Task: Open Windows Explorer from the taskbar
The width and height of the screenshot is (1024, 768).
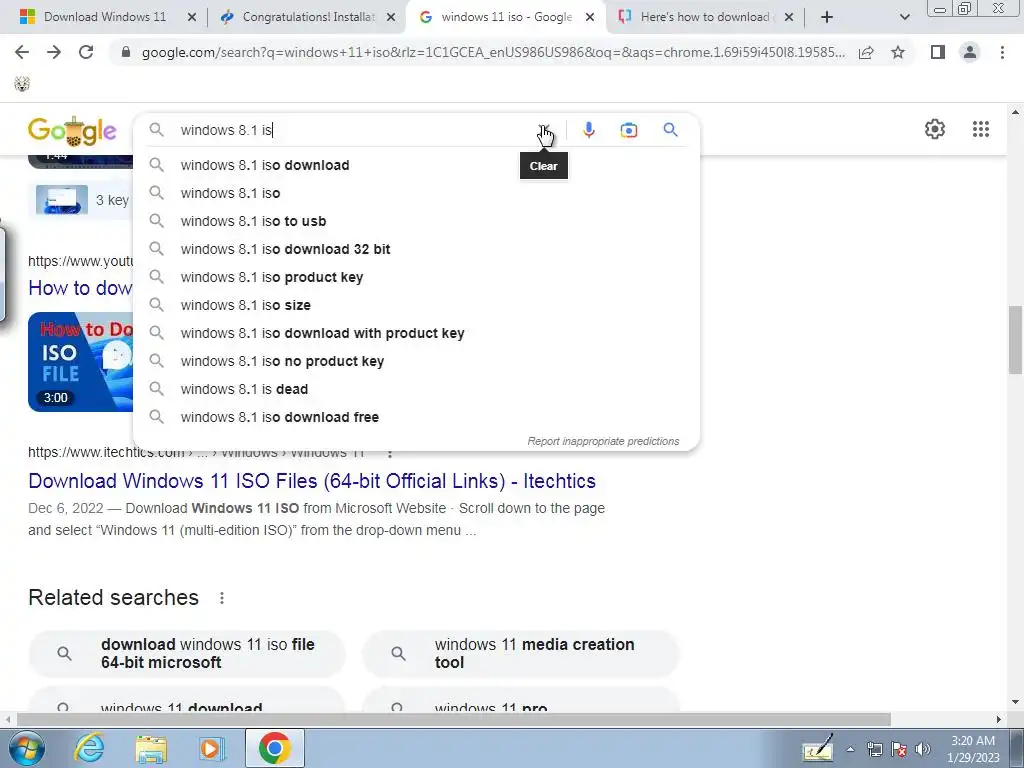Action: click(151, 748)
